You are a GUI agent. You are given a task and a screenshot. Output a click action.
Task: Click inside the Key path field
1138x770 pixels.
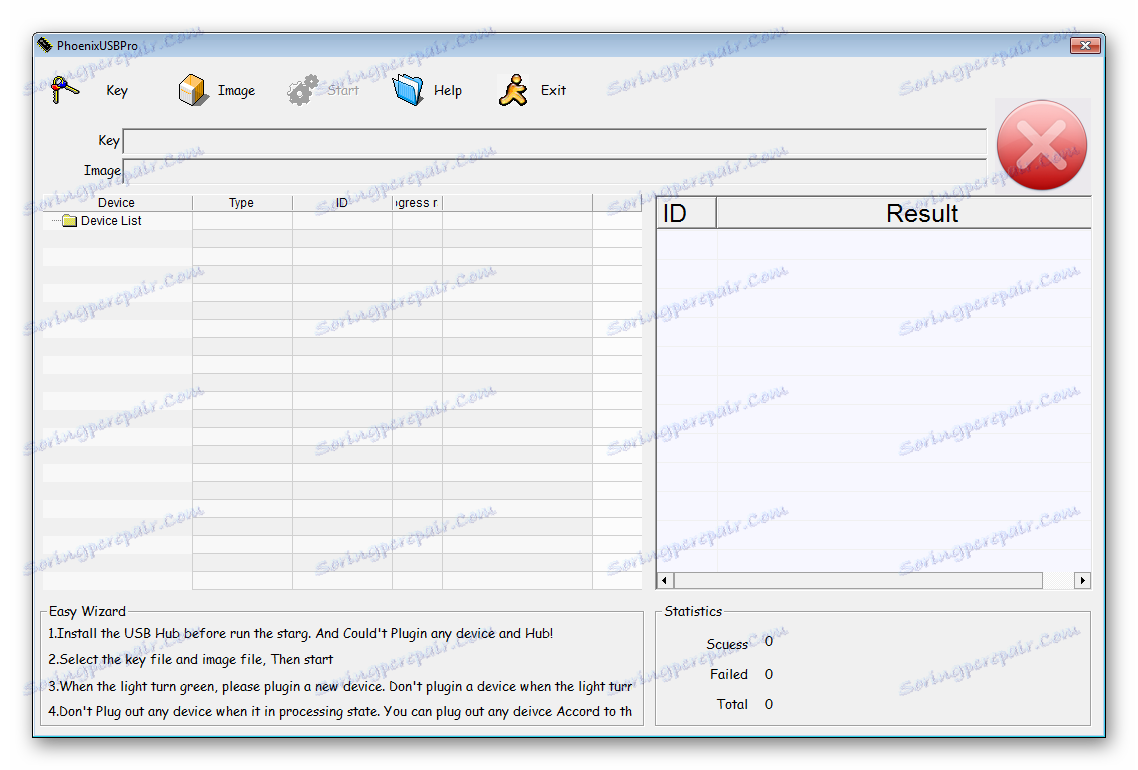pos(554,141)
